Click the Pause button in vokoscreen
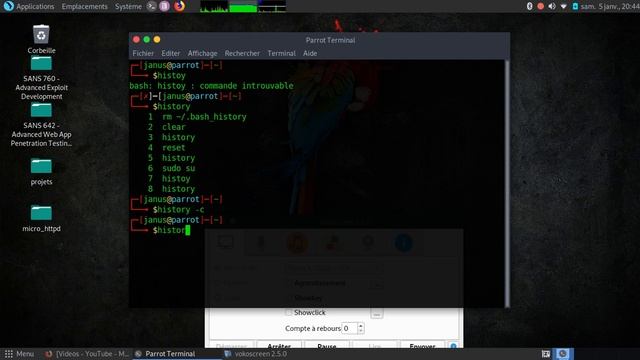 pos(327,345)
